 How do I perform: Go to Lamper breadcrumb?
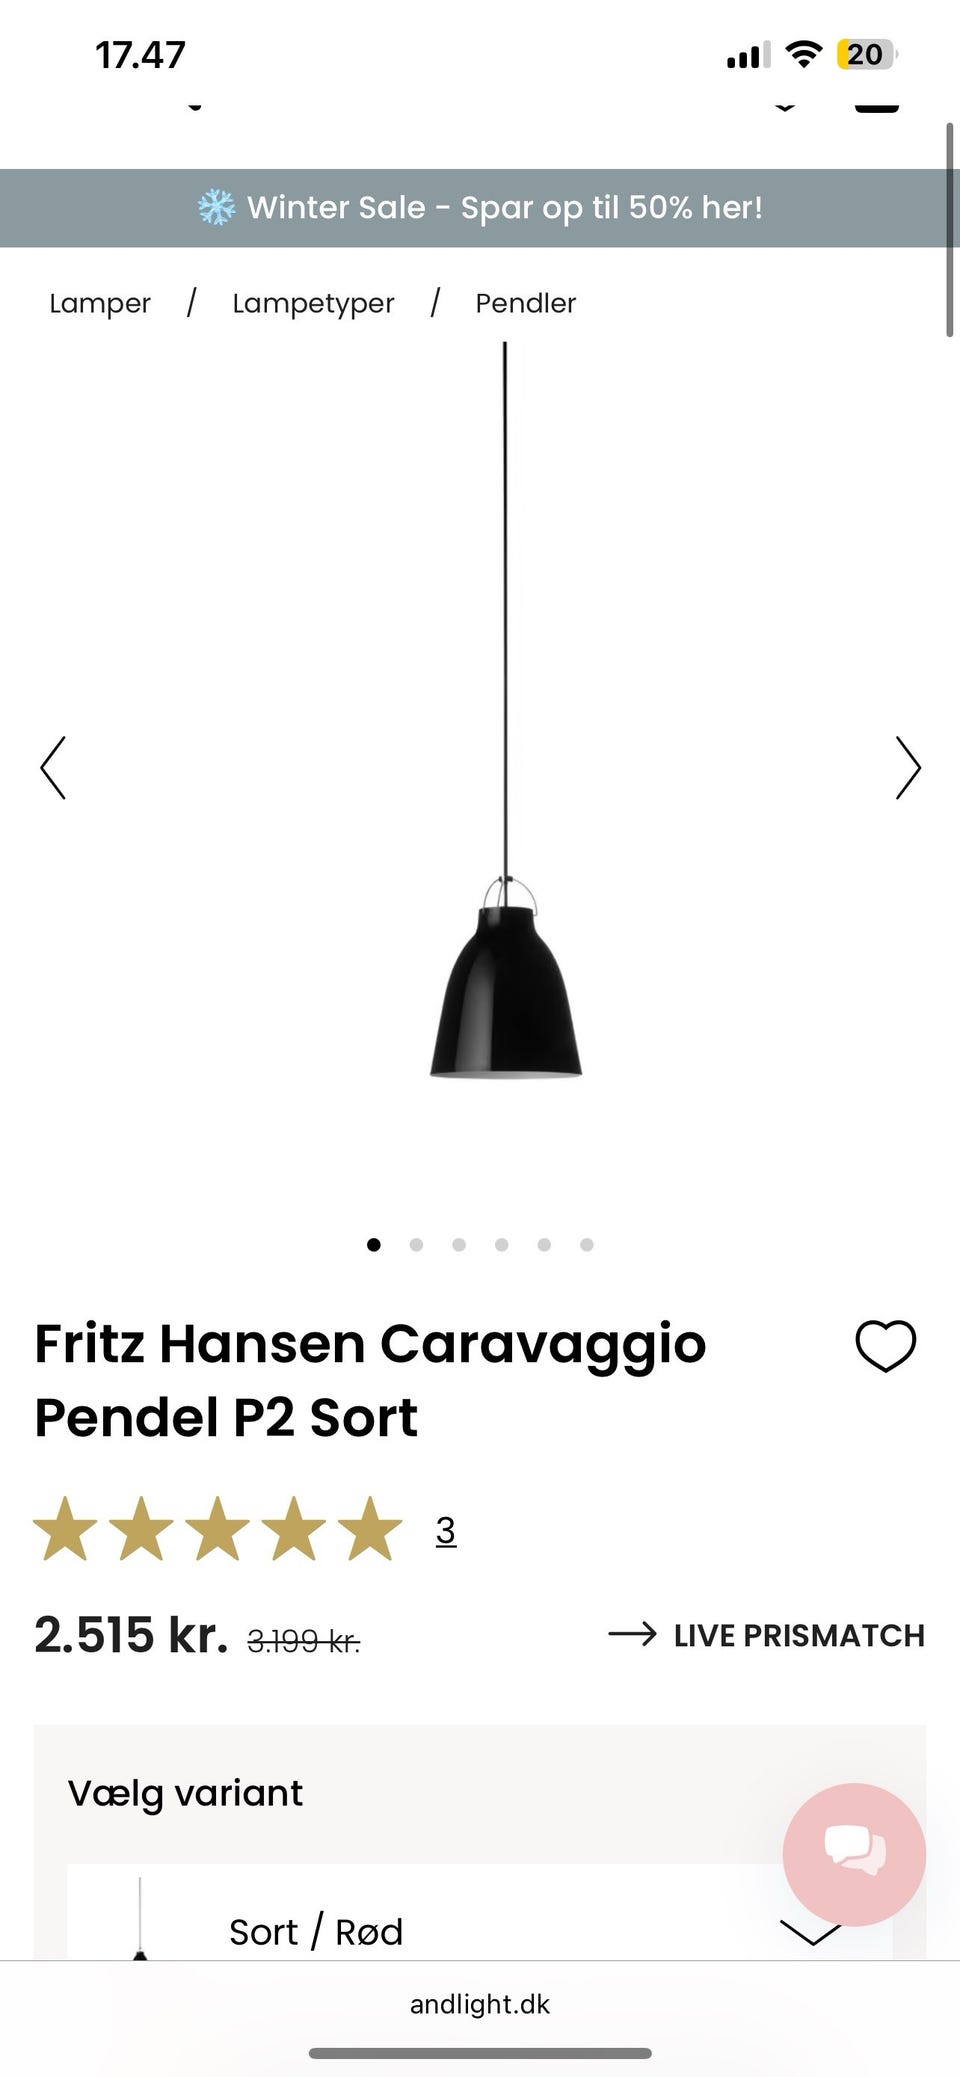pyautogui.click(x=100, y=303)
